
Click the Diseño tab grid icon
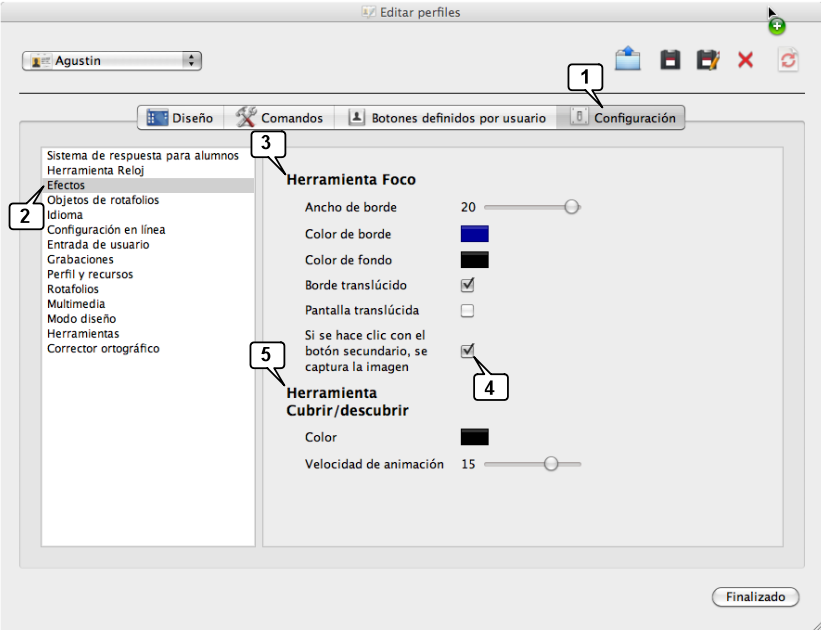pos(157,118)
